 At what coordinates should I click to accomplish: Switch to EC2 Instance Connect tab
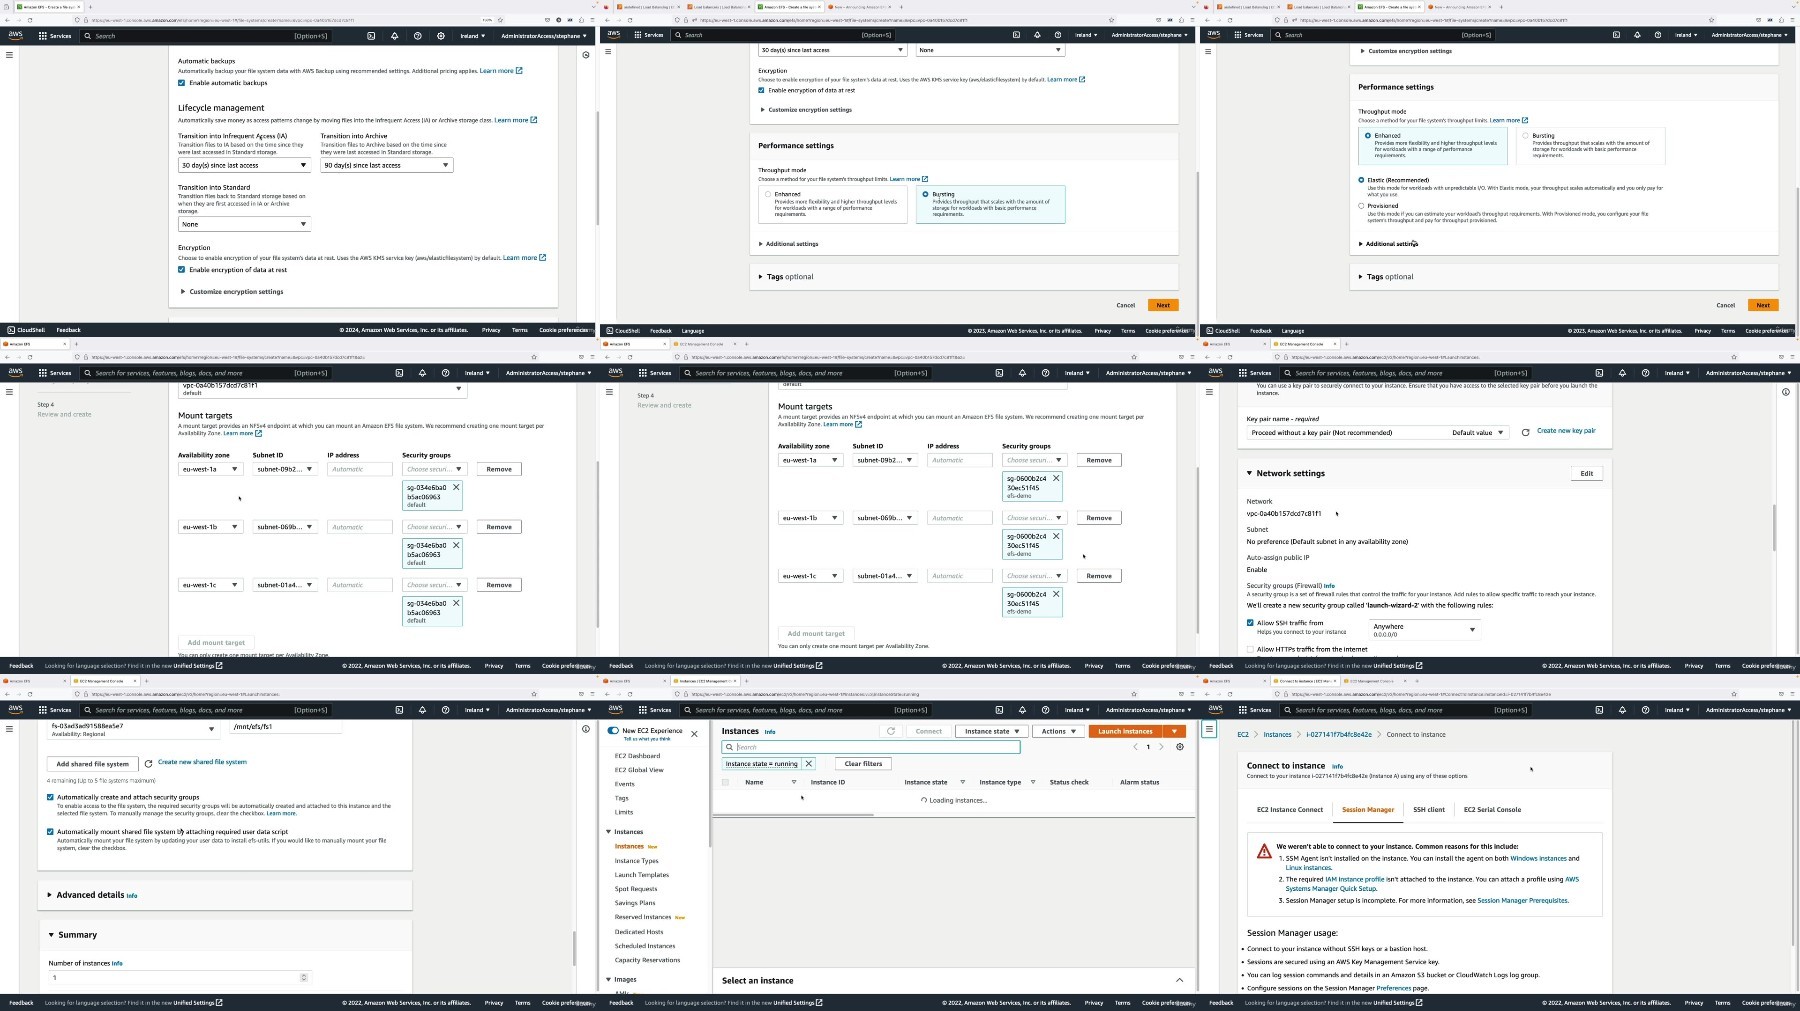tap(1290, 809)
